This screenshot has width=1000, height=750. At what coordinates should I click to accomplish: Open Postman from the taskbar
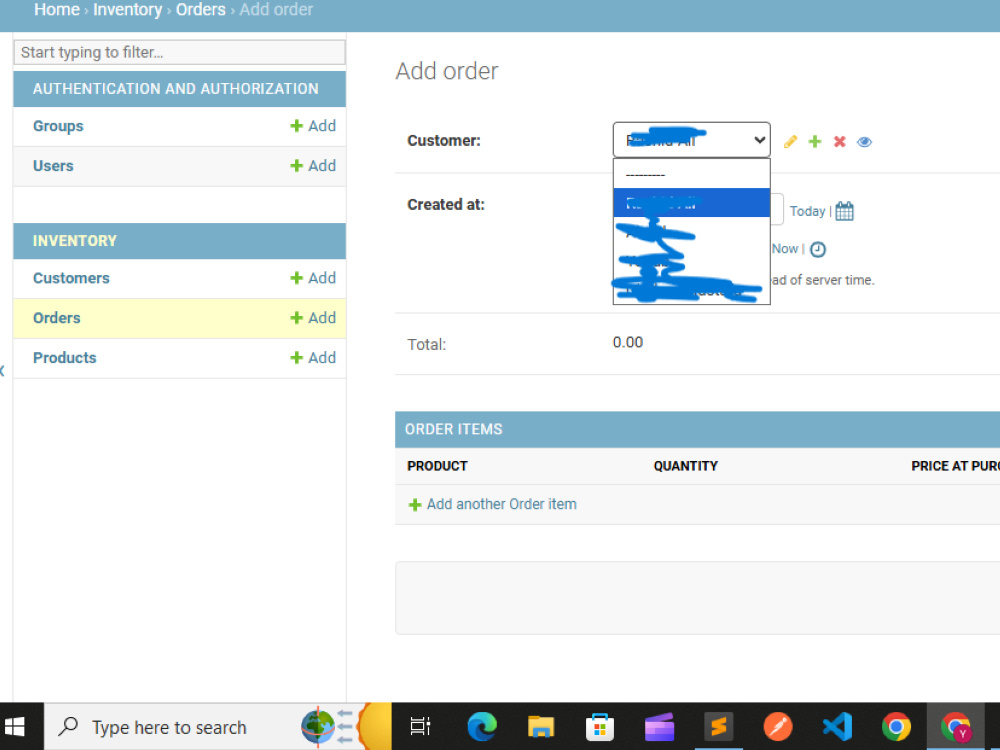point(778,727)
